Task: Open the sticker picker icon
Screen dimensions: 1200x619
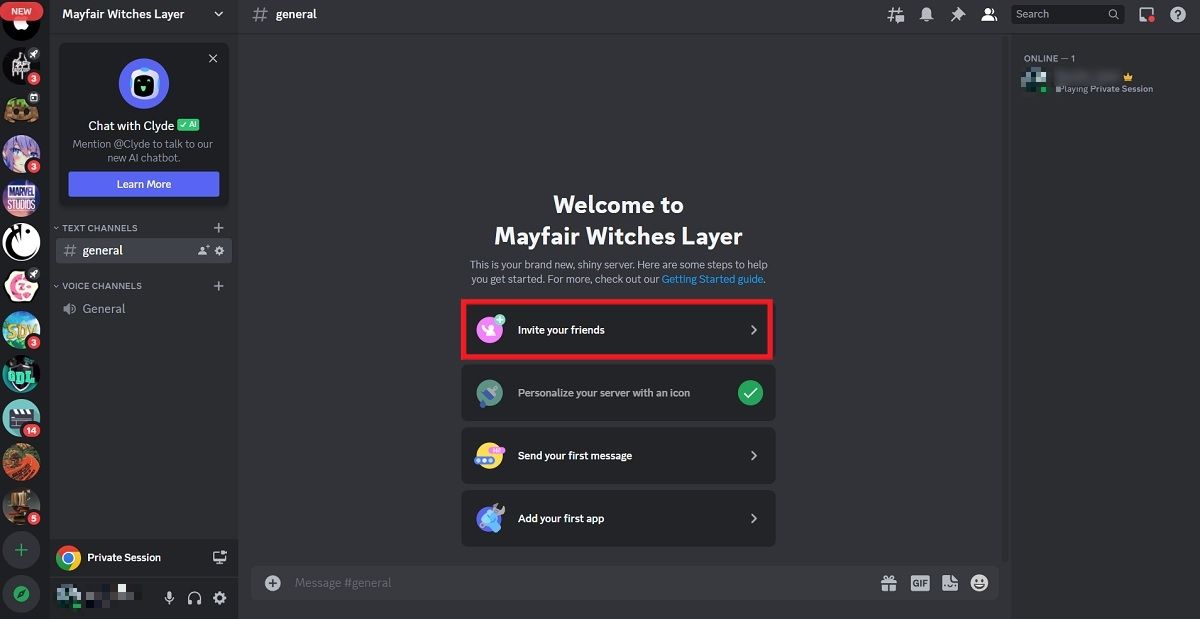Action: [x=949, y=582]
